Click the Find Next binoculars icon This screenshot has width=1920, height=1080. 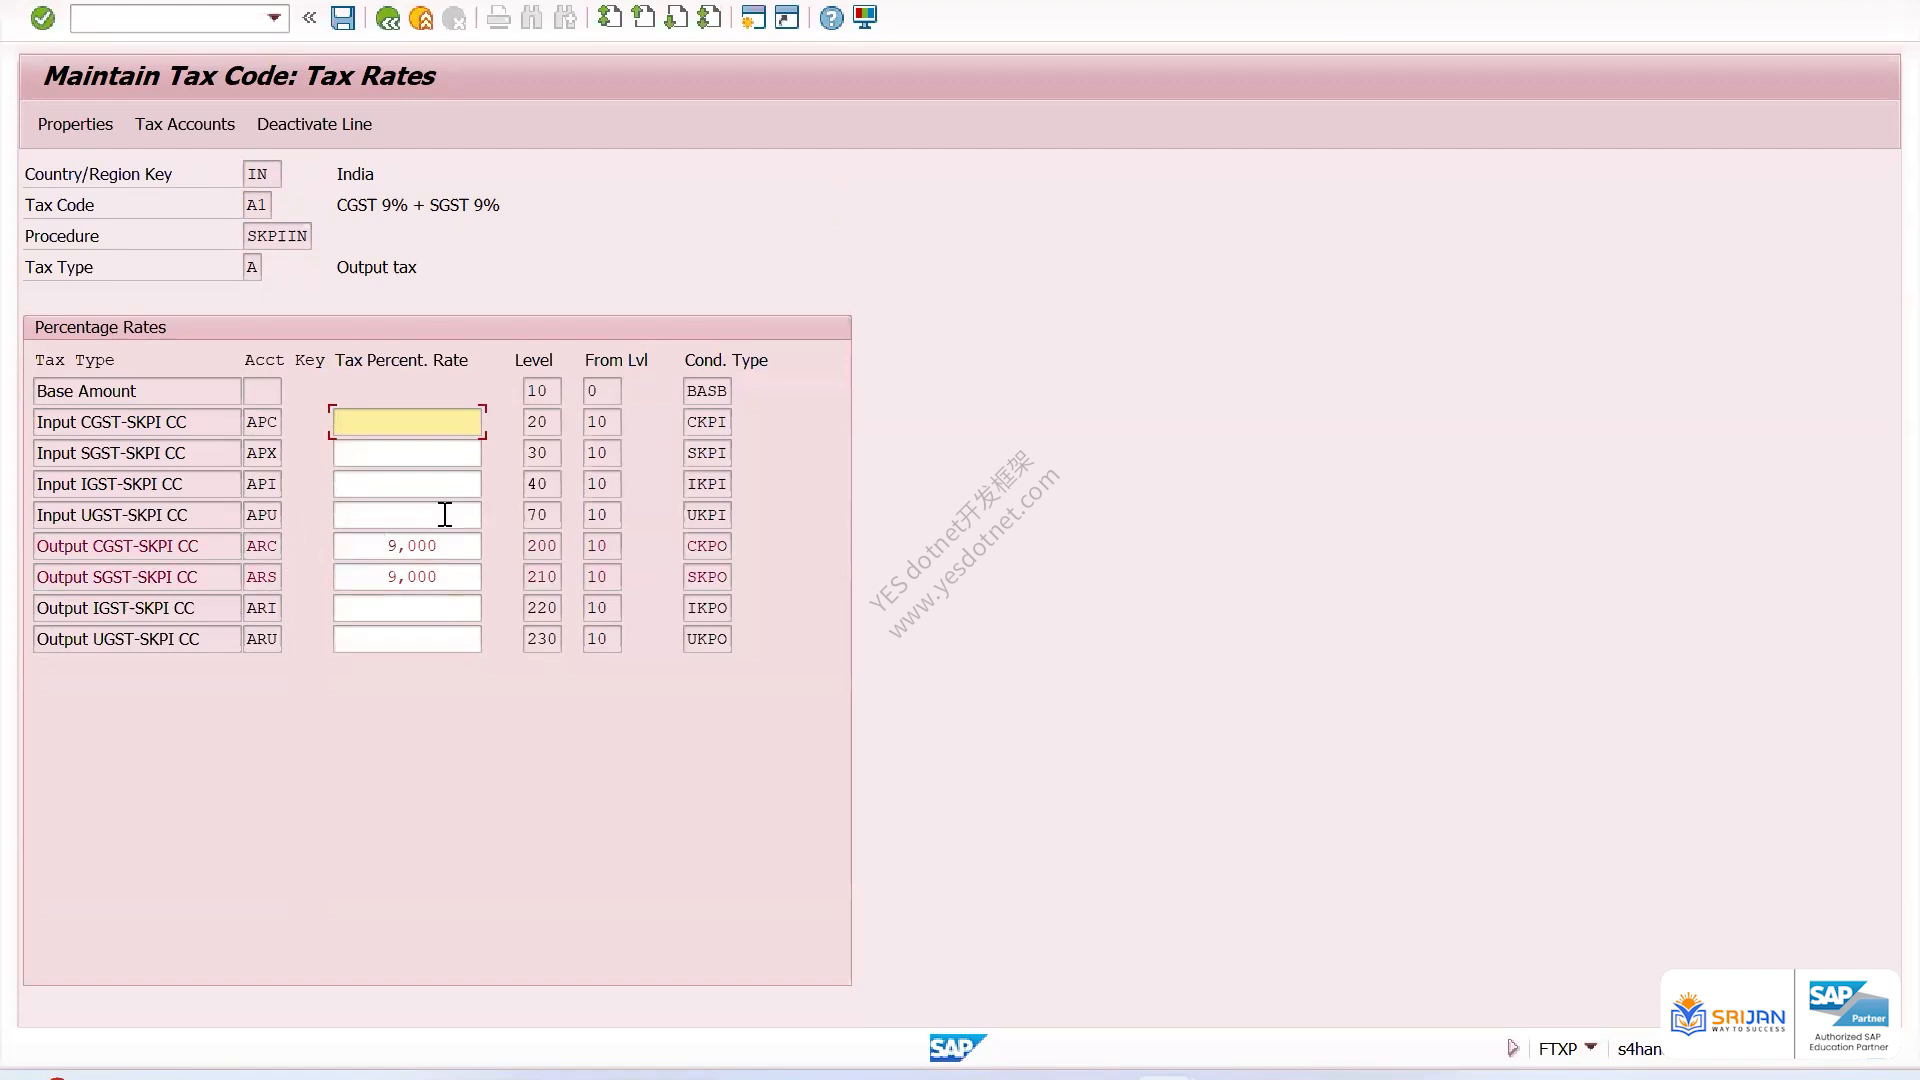(565, 18)
